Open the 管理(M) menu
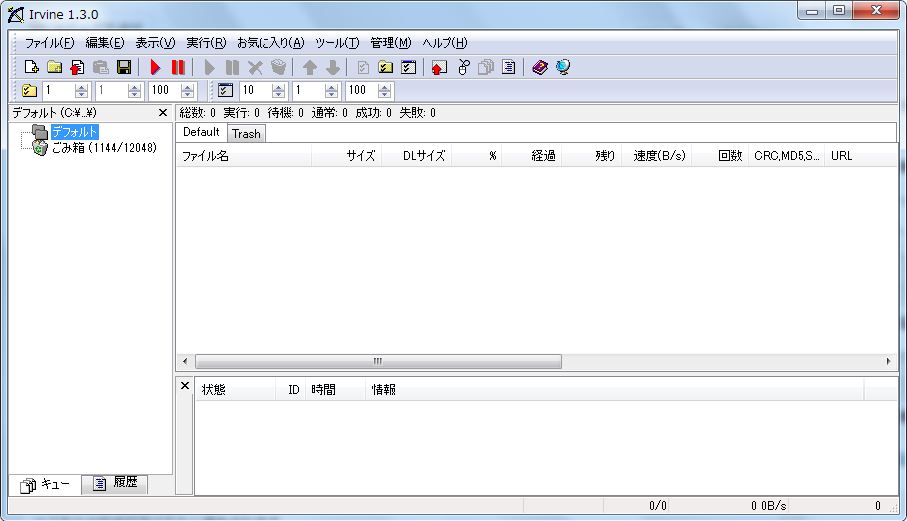Image resolution: width=907 pixels, height=521 pixels. (390, 43)
